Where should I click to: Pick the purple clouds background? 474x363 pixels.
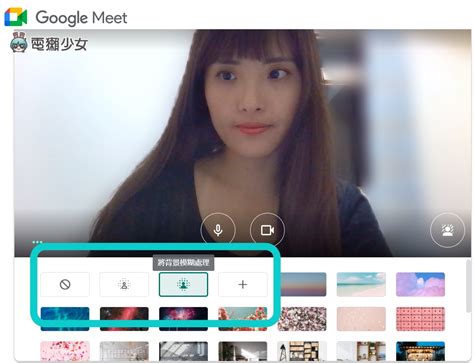420,284
